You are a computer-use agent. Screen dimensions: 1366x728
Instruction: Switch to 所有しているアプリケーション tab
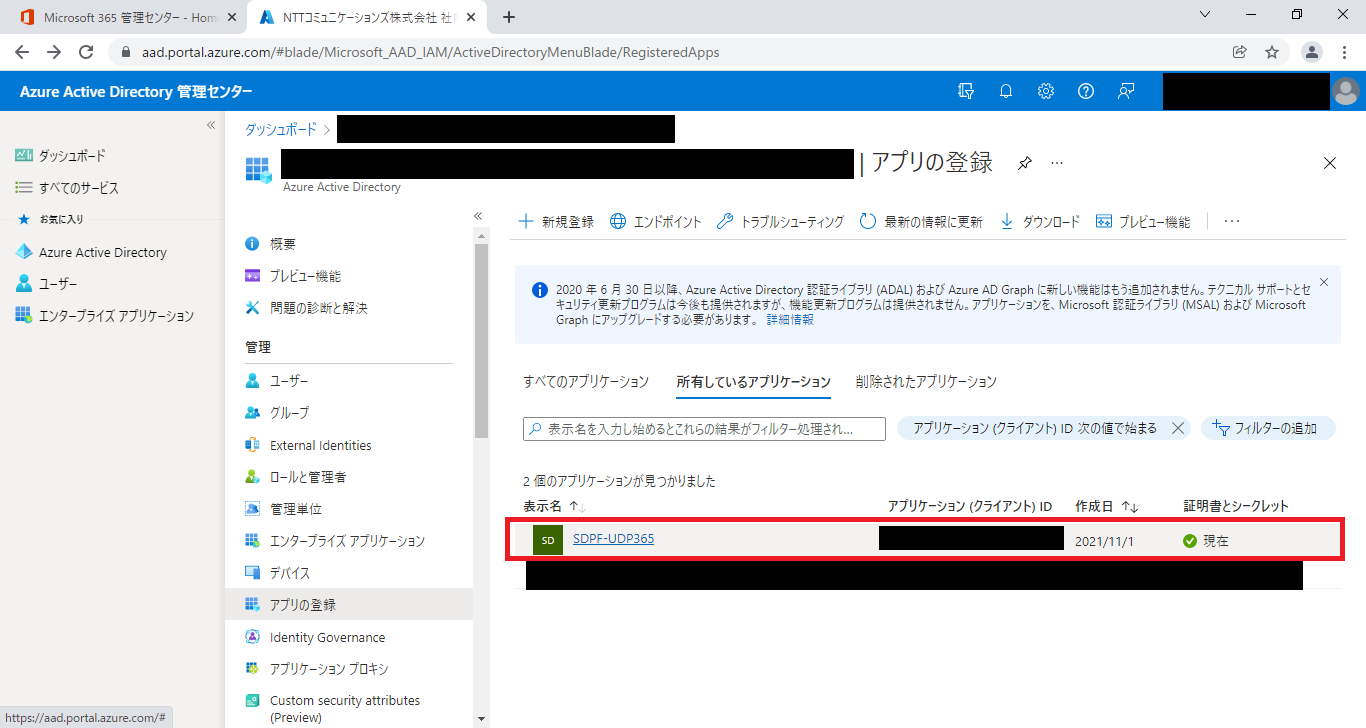pos(753,382)
